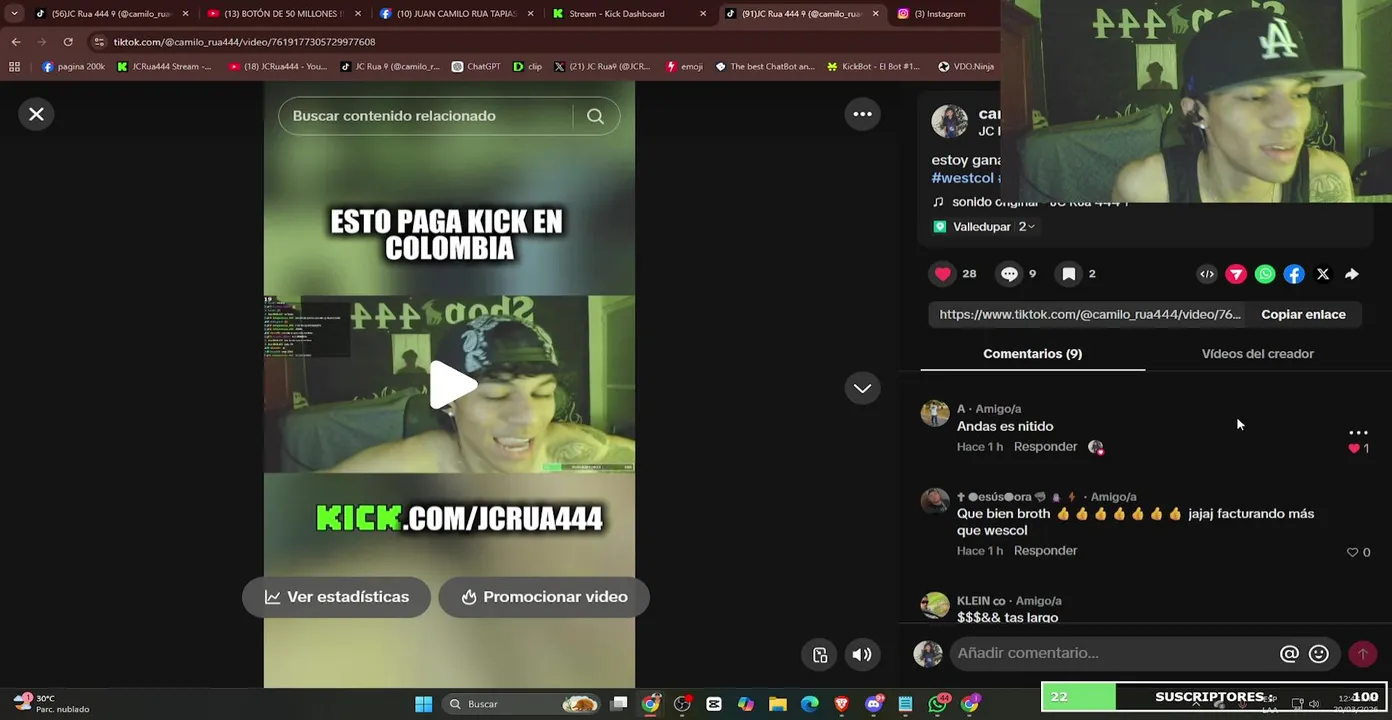Play the paused TikTok video

coord(452,385)
